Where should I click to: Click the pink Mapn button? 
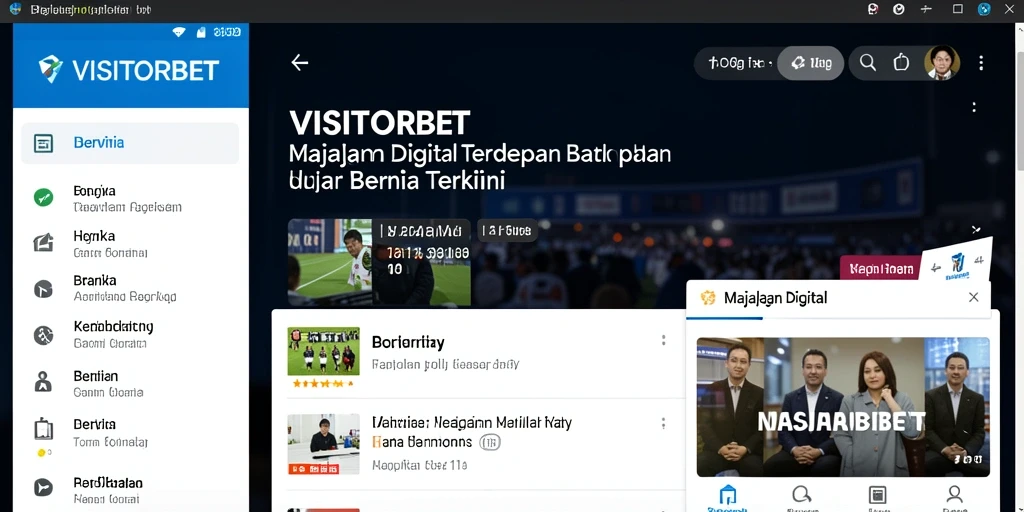click(x=880, y=267)
